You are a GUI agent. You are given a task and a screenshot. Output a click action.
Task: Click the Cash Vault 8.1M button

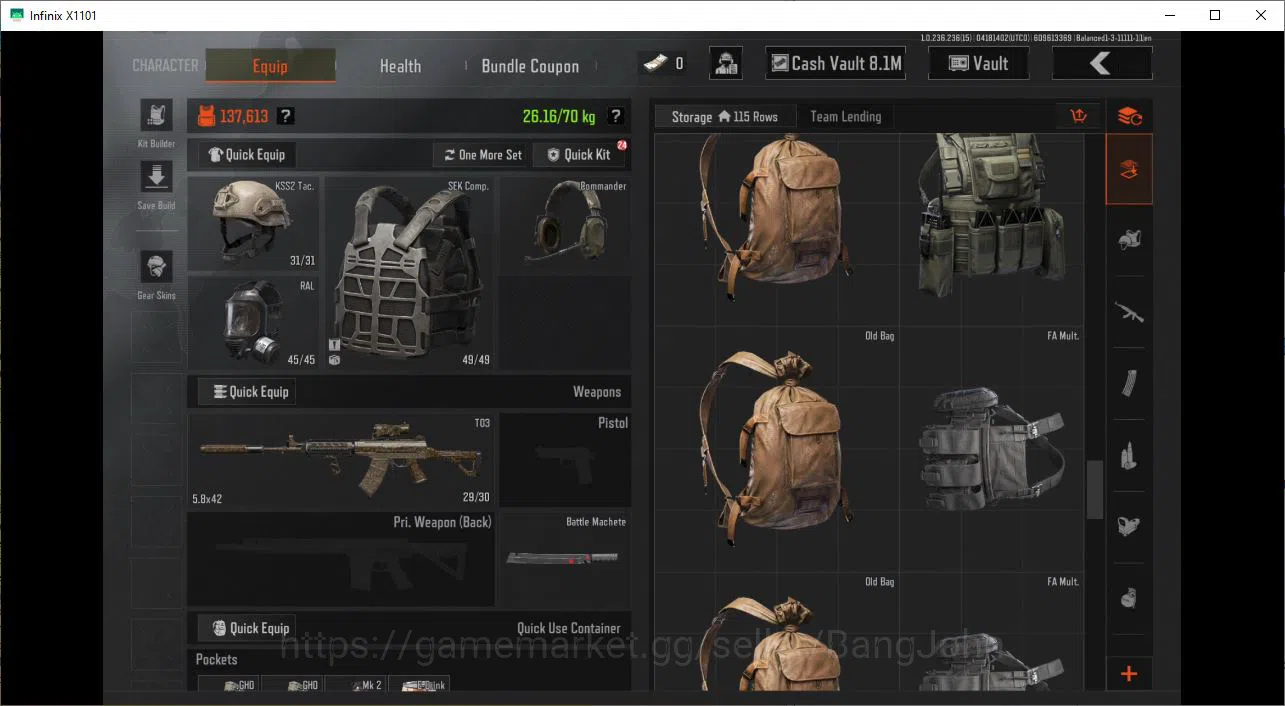[x=836, y=63]
